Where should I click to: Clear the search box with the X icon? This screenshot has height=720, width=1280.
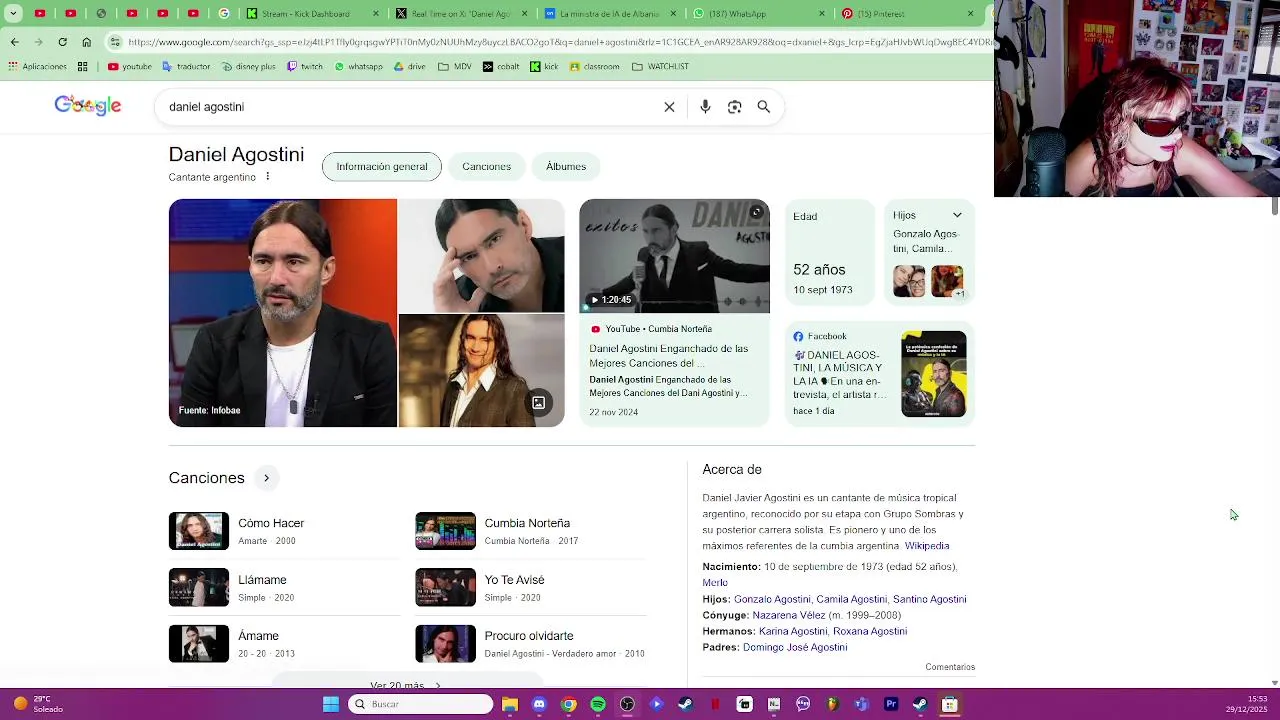click(669, 107)
